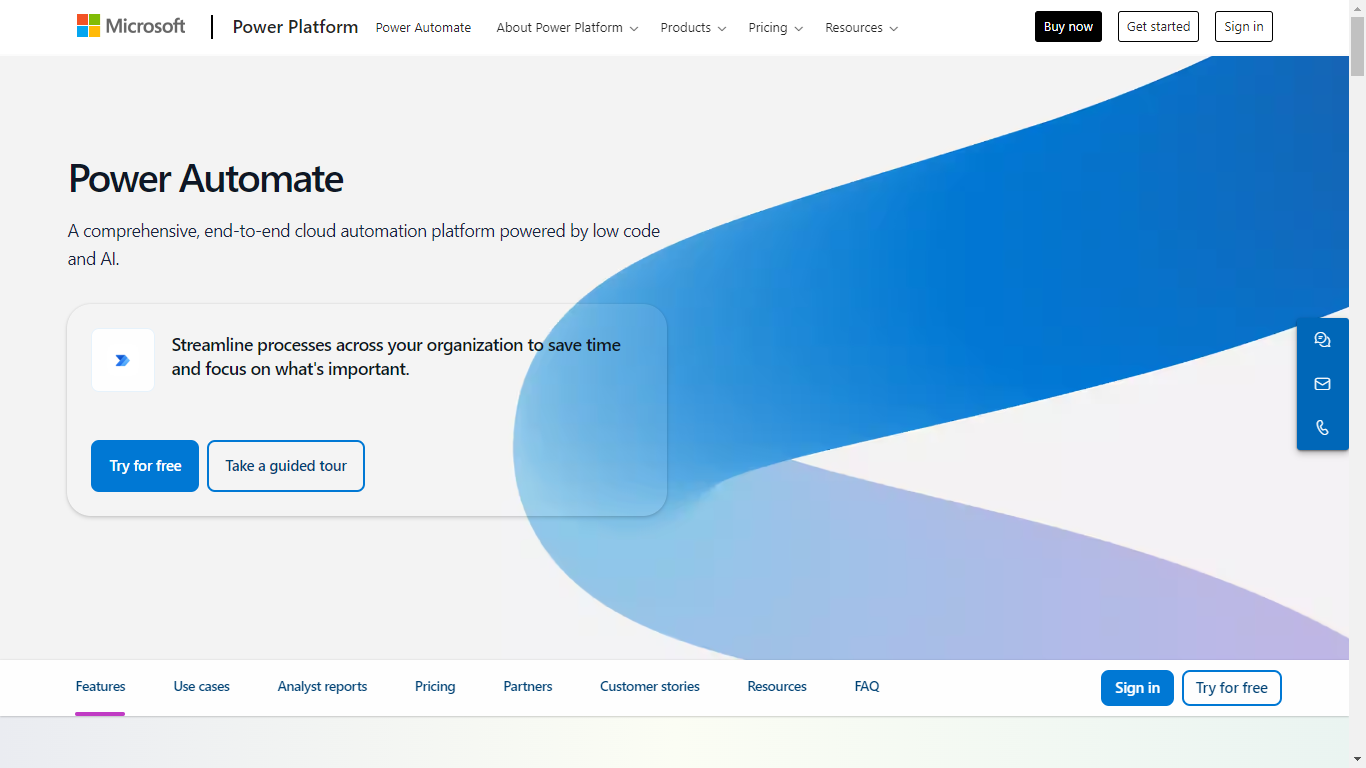Open the Power Automate header link
1366x768 pixels.
tap(423, 28)
